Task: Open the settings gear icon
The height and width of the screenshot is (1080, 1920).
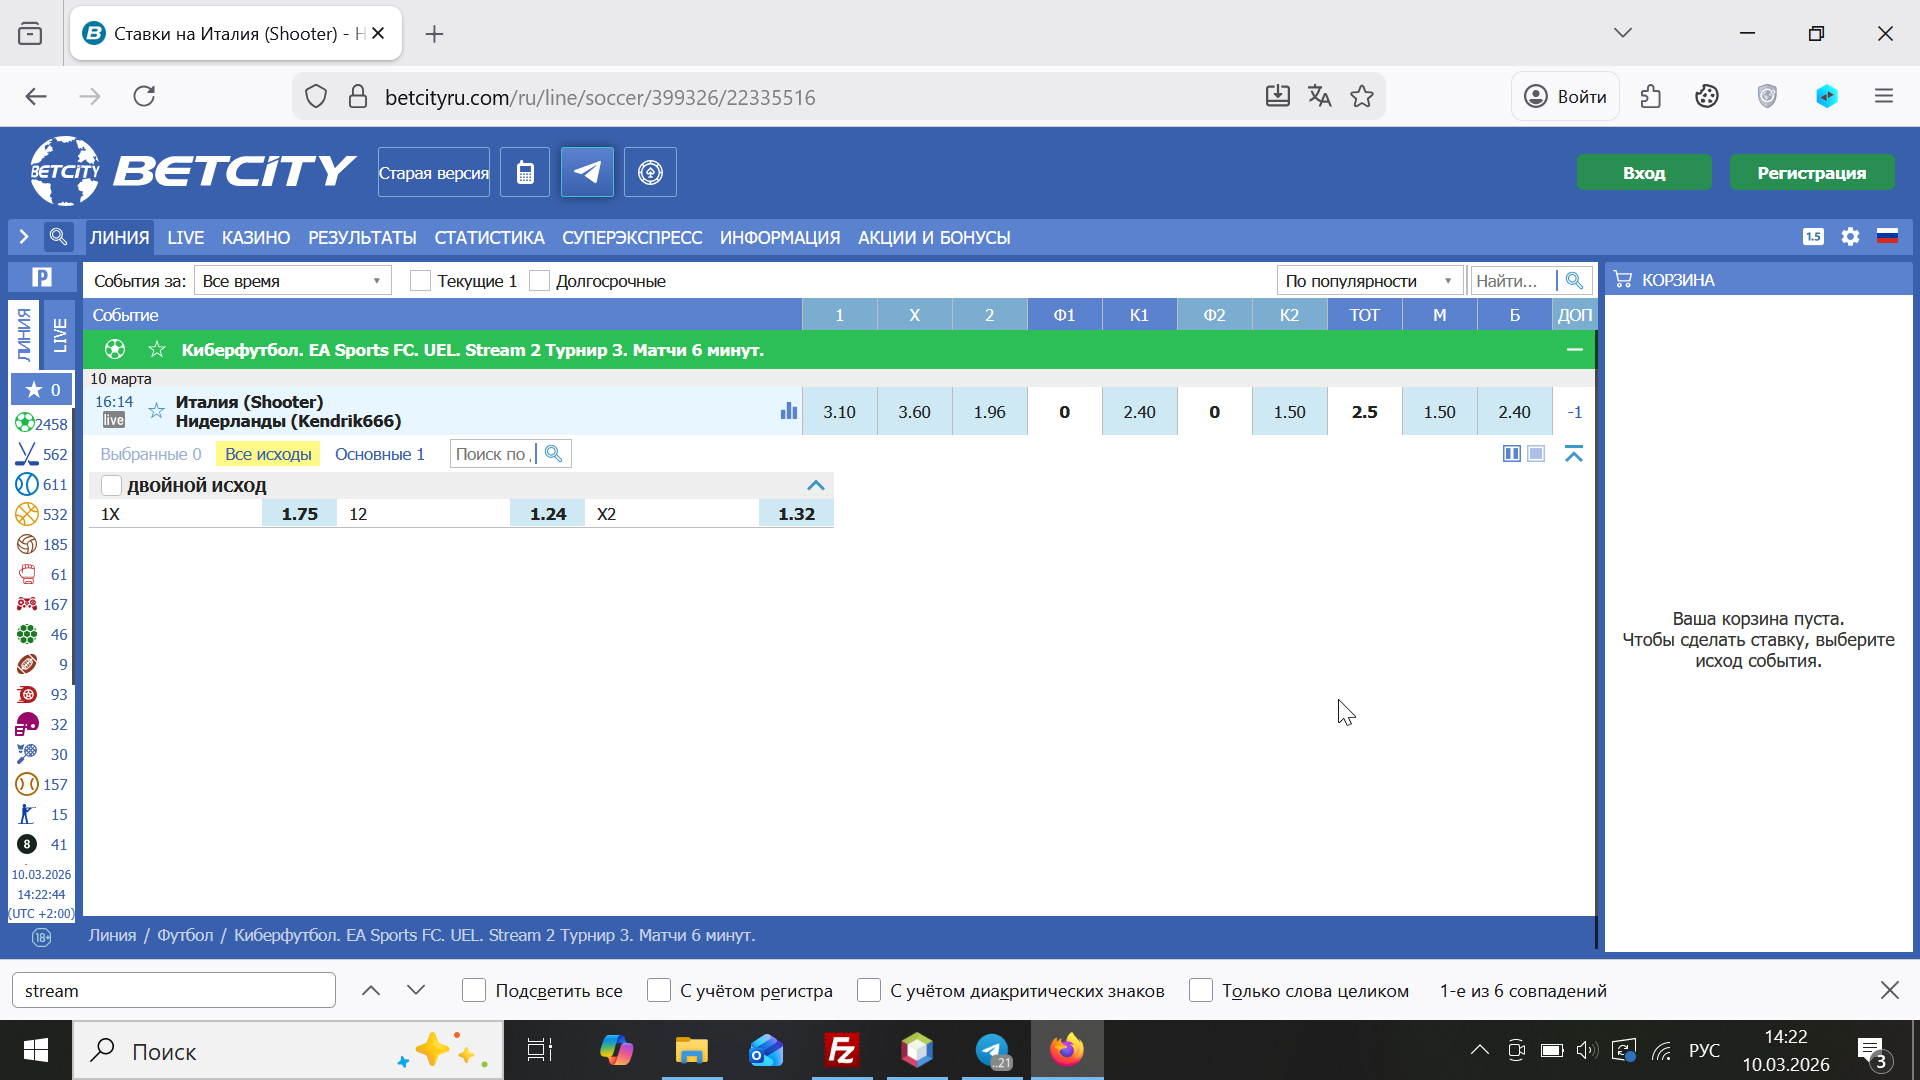Action: pos(1850,237)
